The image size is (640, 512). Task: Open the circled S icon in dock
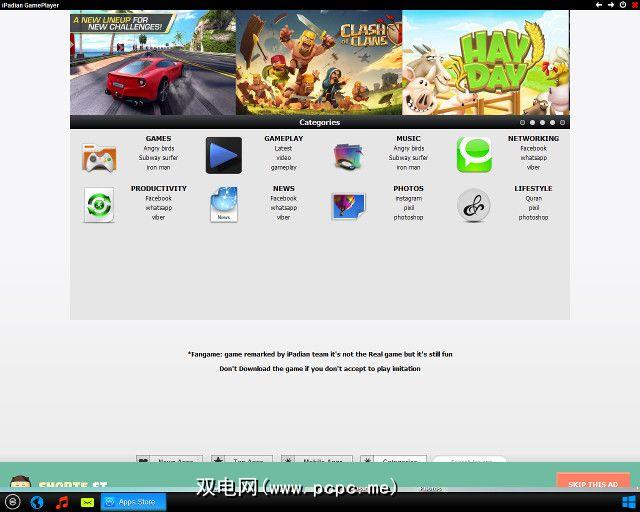point(12,501)
